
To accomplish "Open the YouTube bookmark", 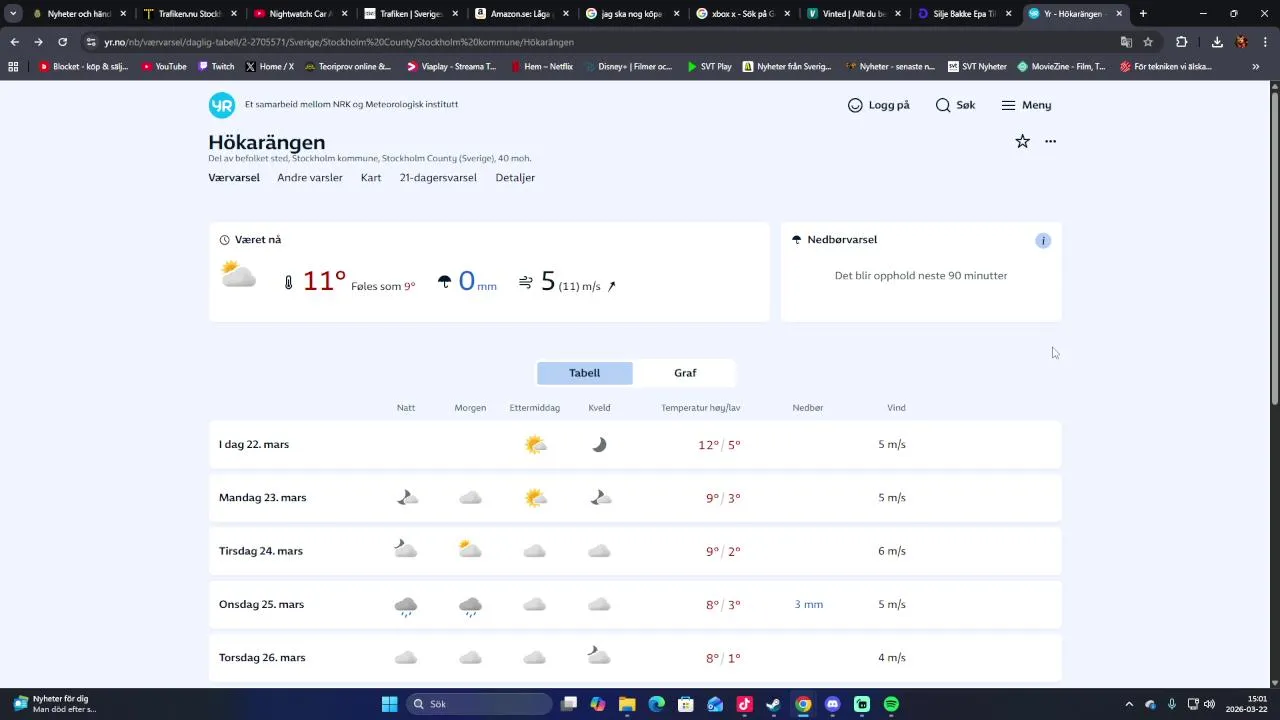I will [163, 67].
